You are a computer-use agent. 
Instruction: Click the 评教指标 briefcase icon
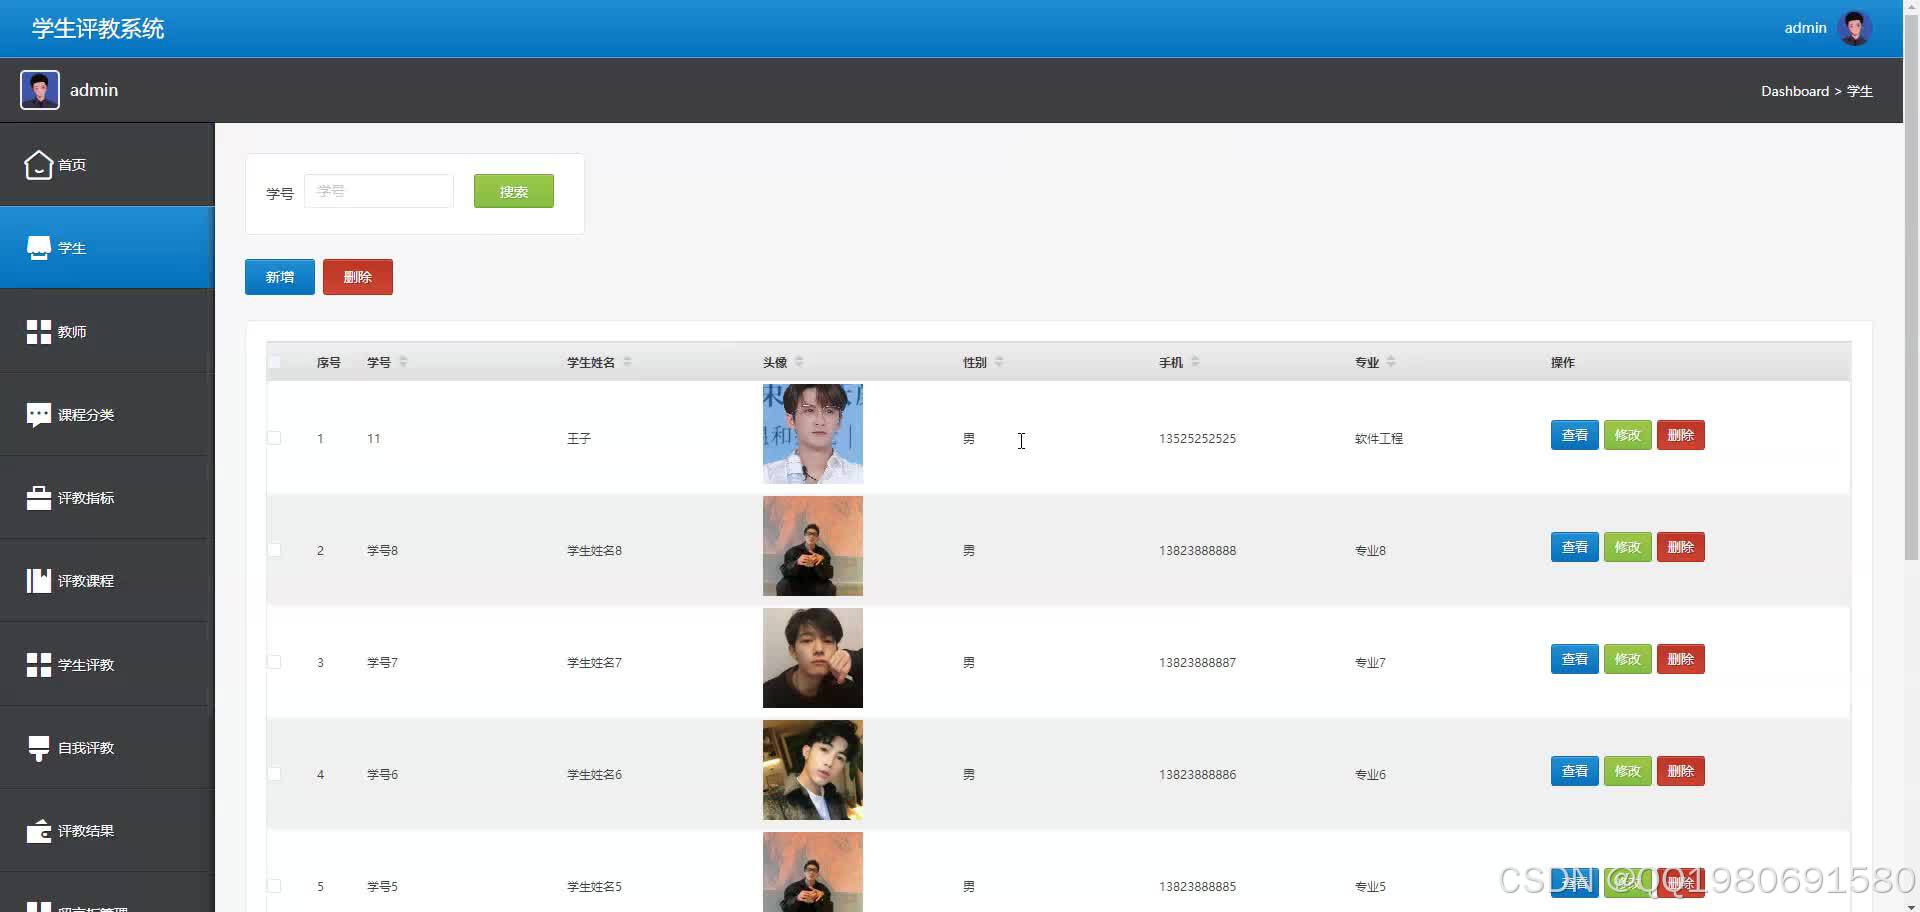coord(39,498)
